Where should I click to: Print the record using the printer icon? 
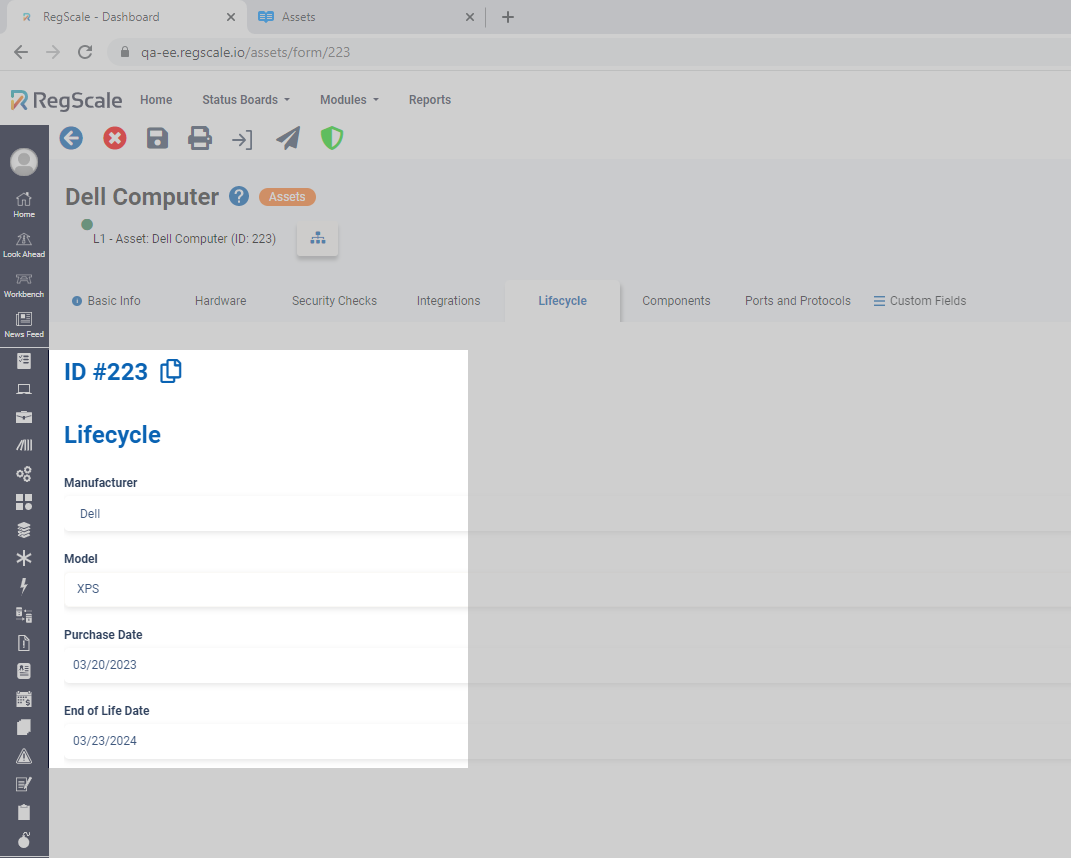point(199,139)
